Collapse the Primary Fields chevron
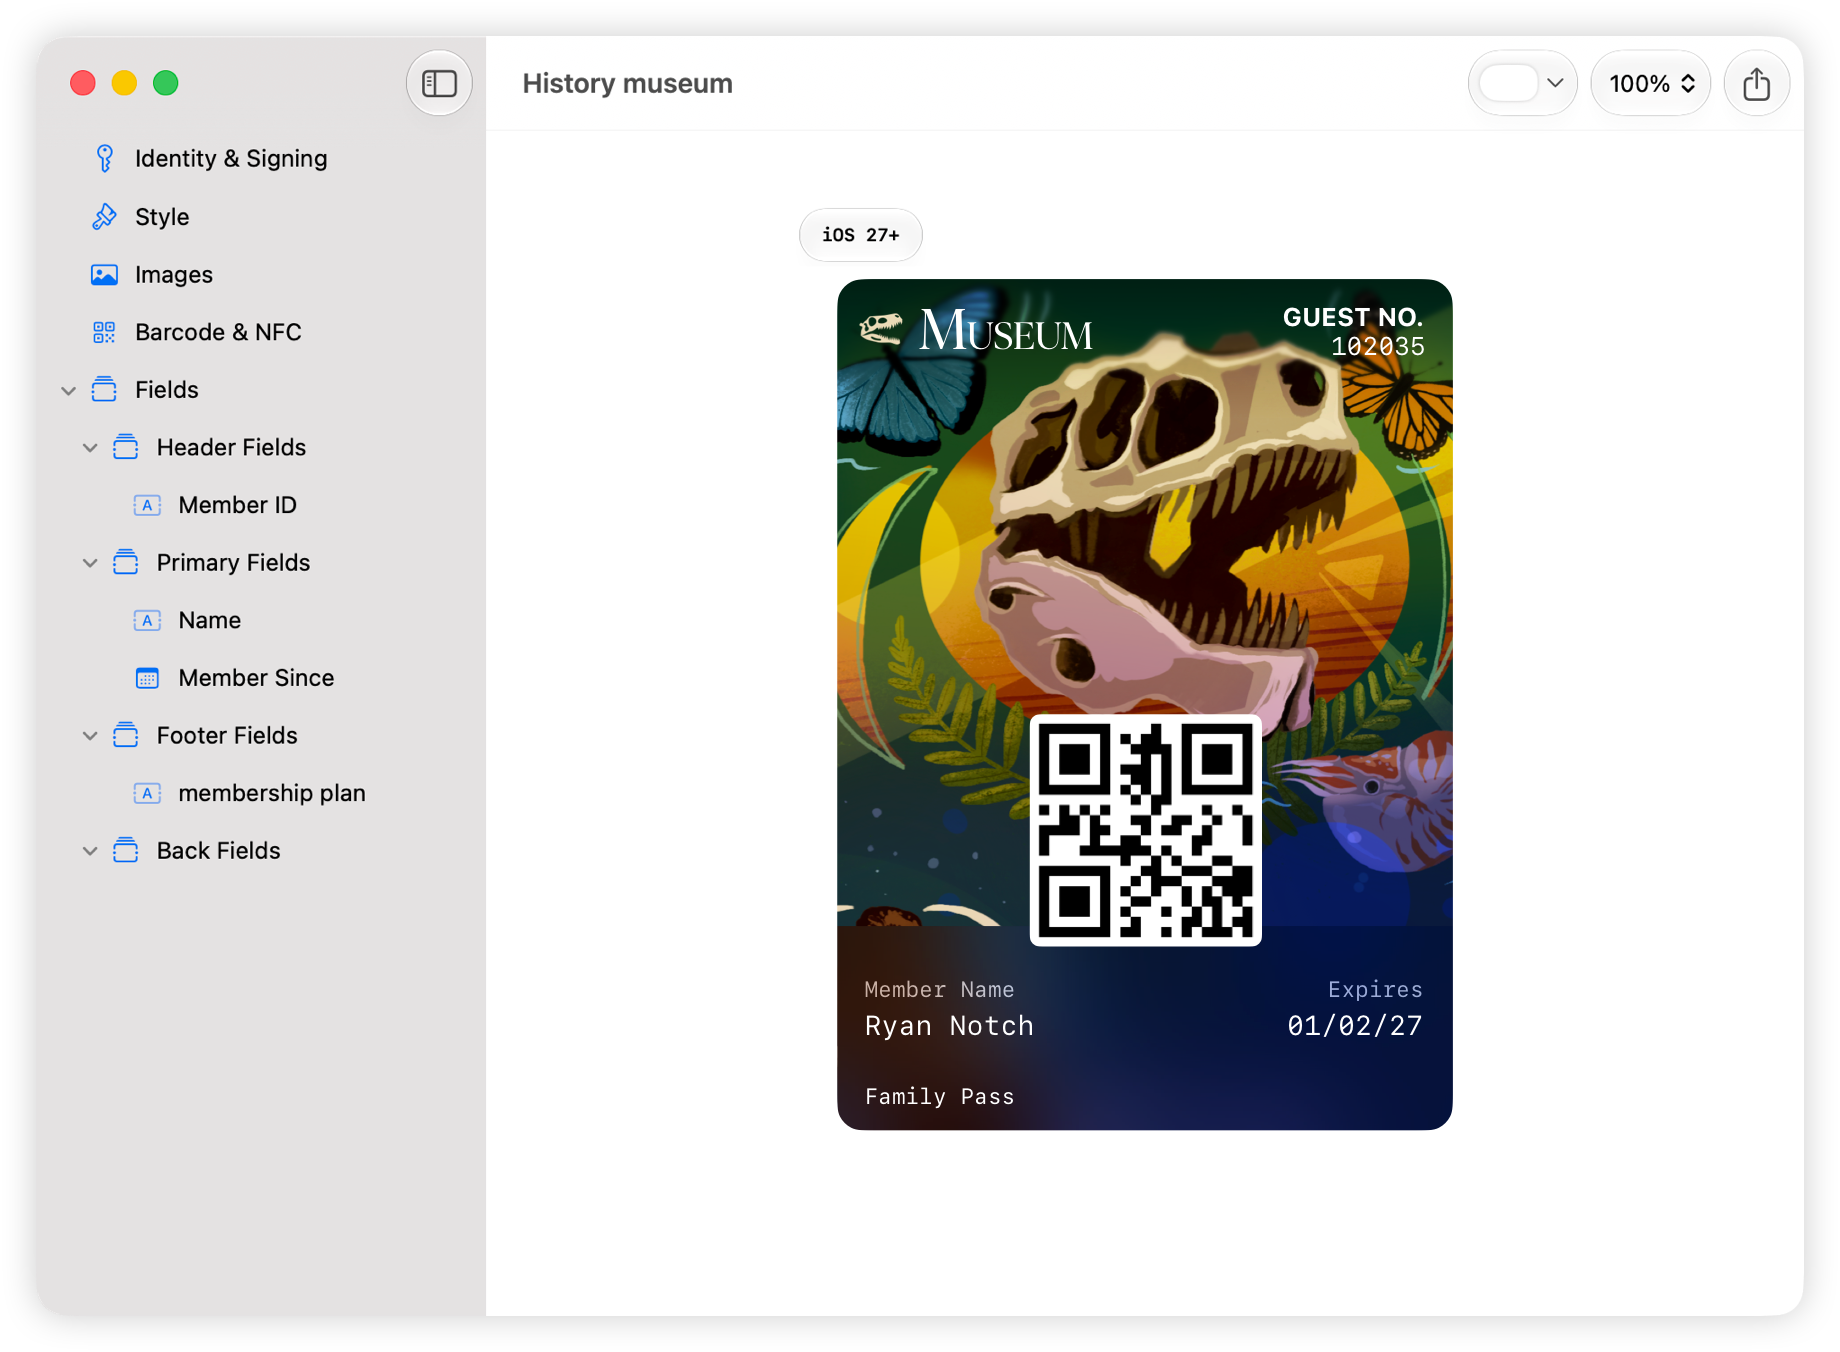The height and width of the screenshot is (1352, 1840). 90,563
